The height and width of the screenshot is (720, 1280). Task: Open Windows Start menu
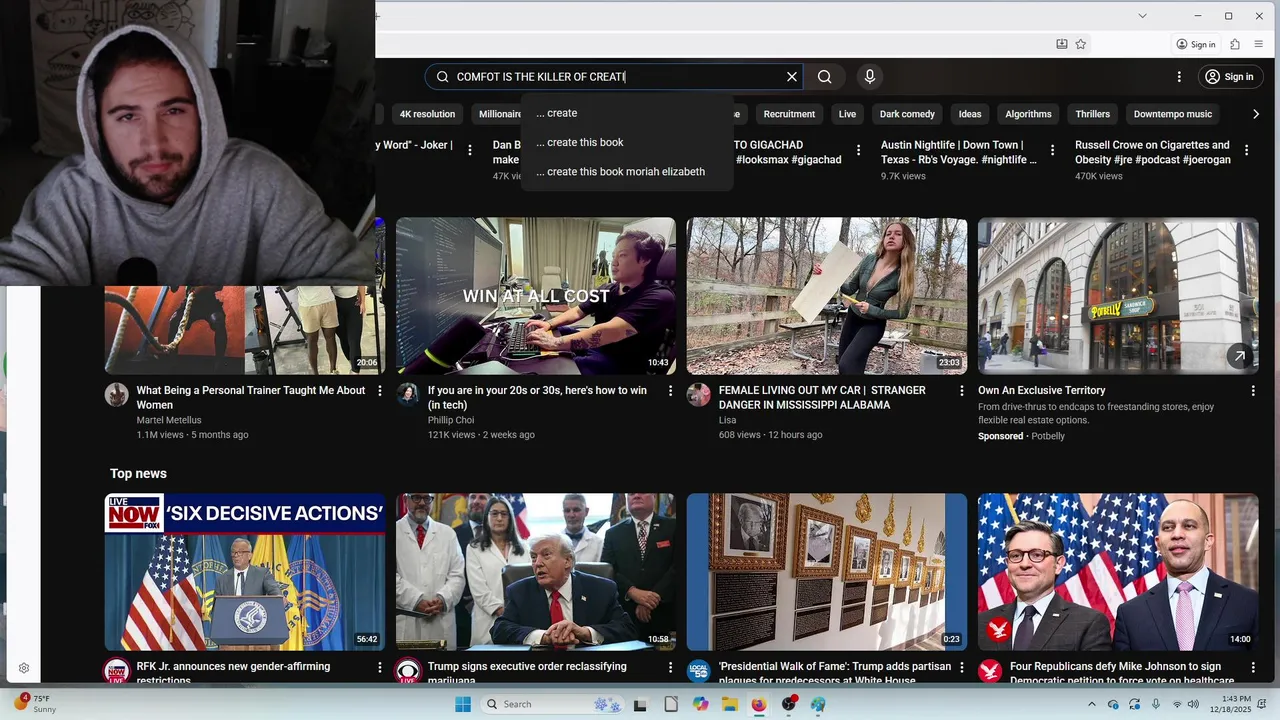pos(463,704)
